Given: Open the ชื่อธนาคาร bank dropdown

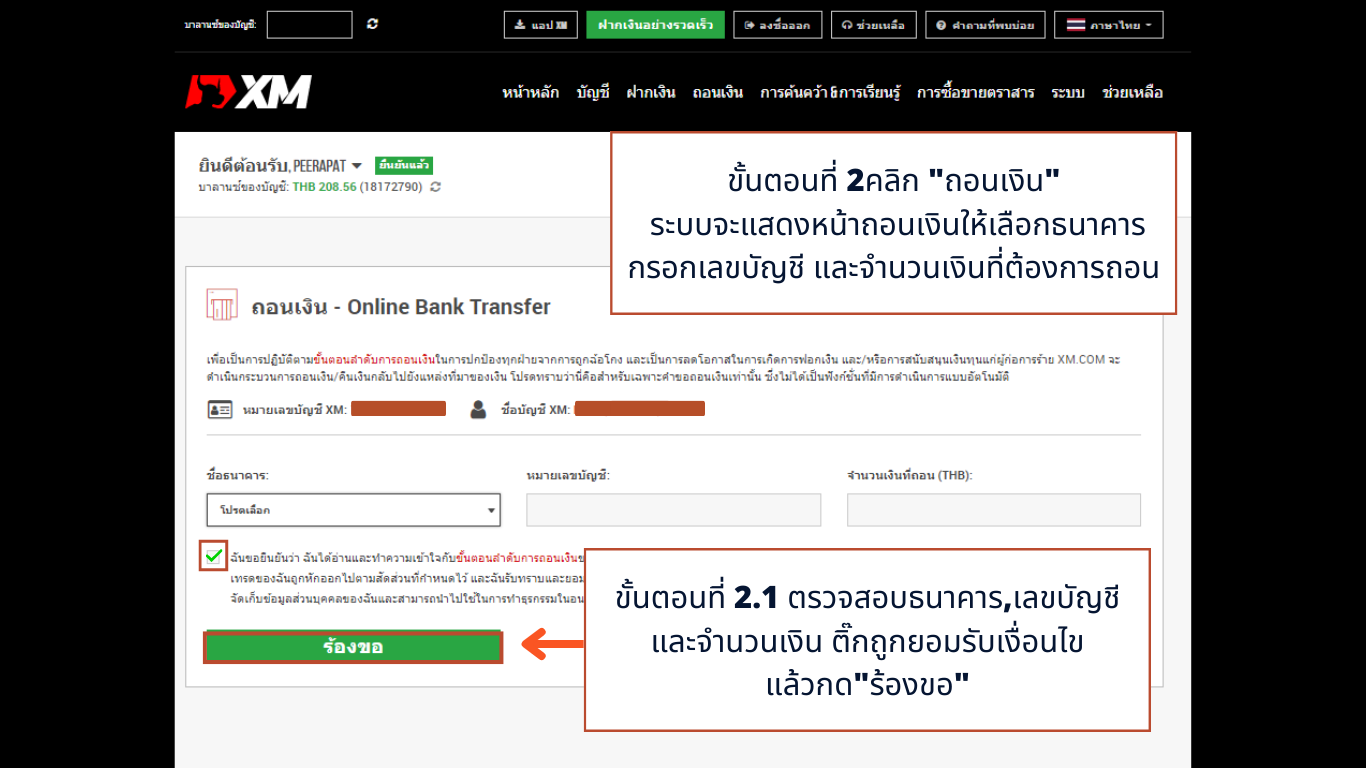Looking at the screenshot, I should pyautogui.click(x=353, y=510).
